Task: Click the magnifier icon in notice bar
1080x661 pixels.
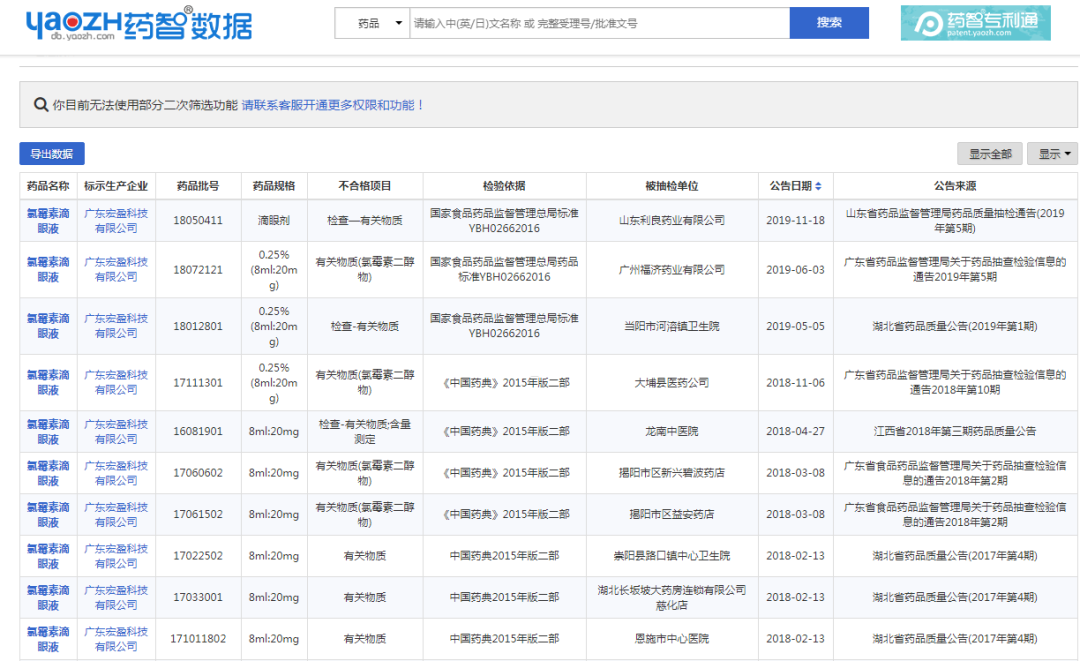Action: pyautogui.click(x=41, y=105)
